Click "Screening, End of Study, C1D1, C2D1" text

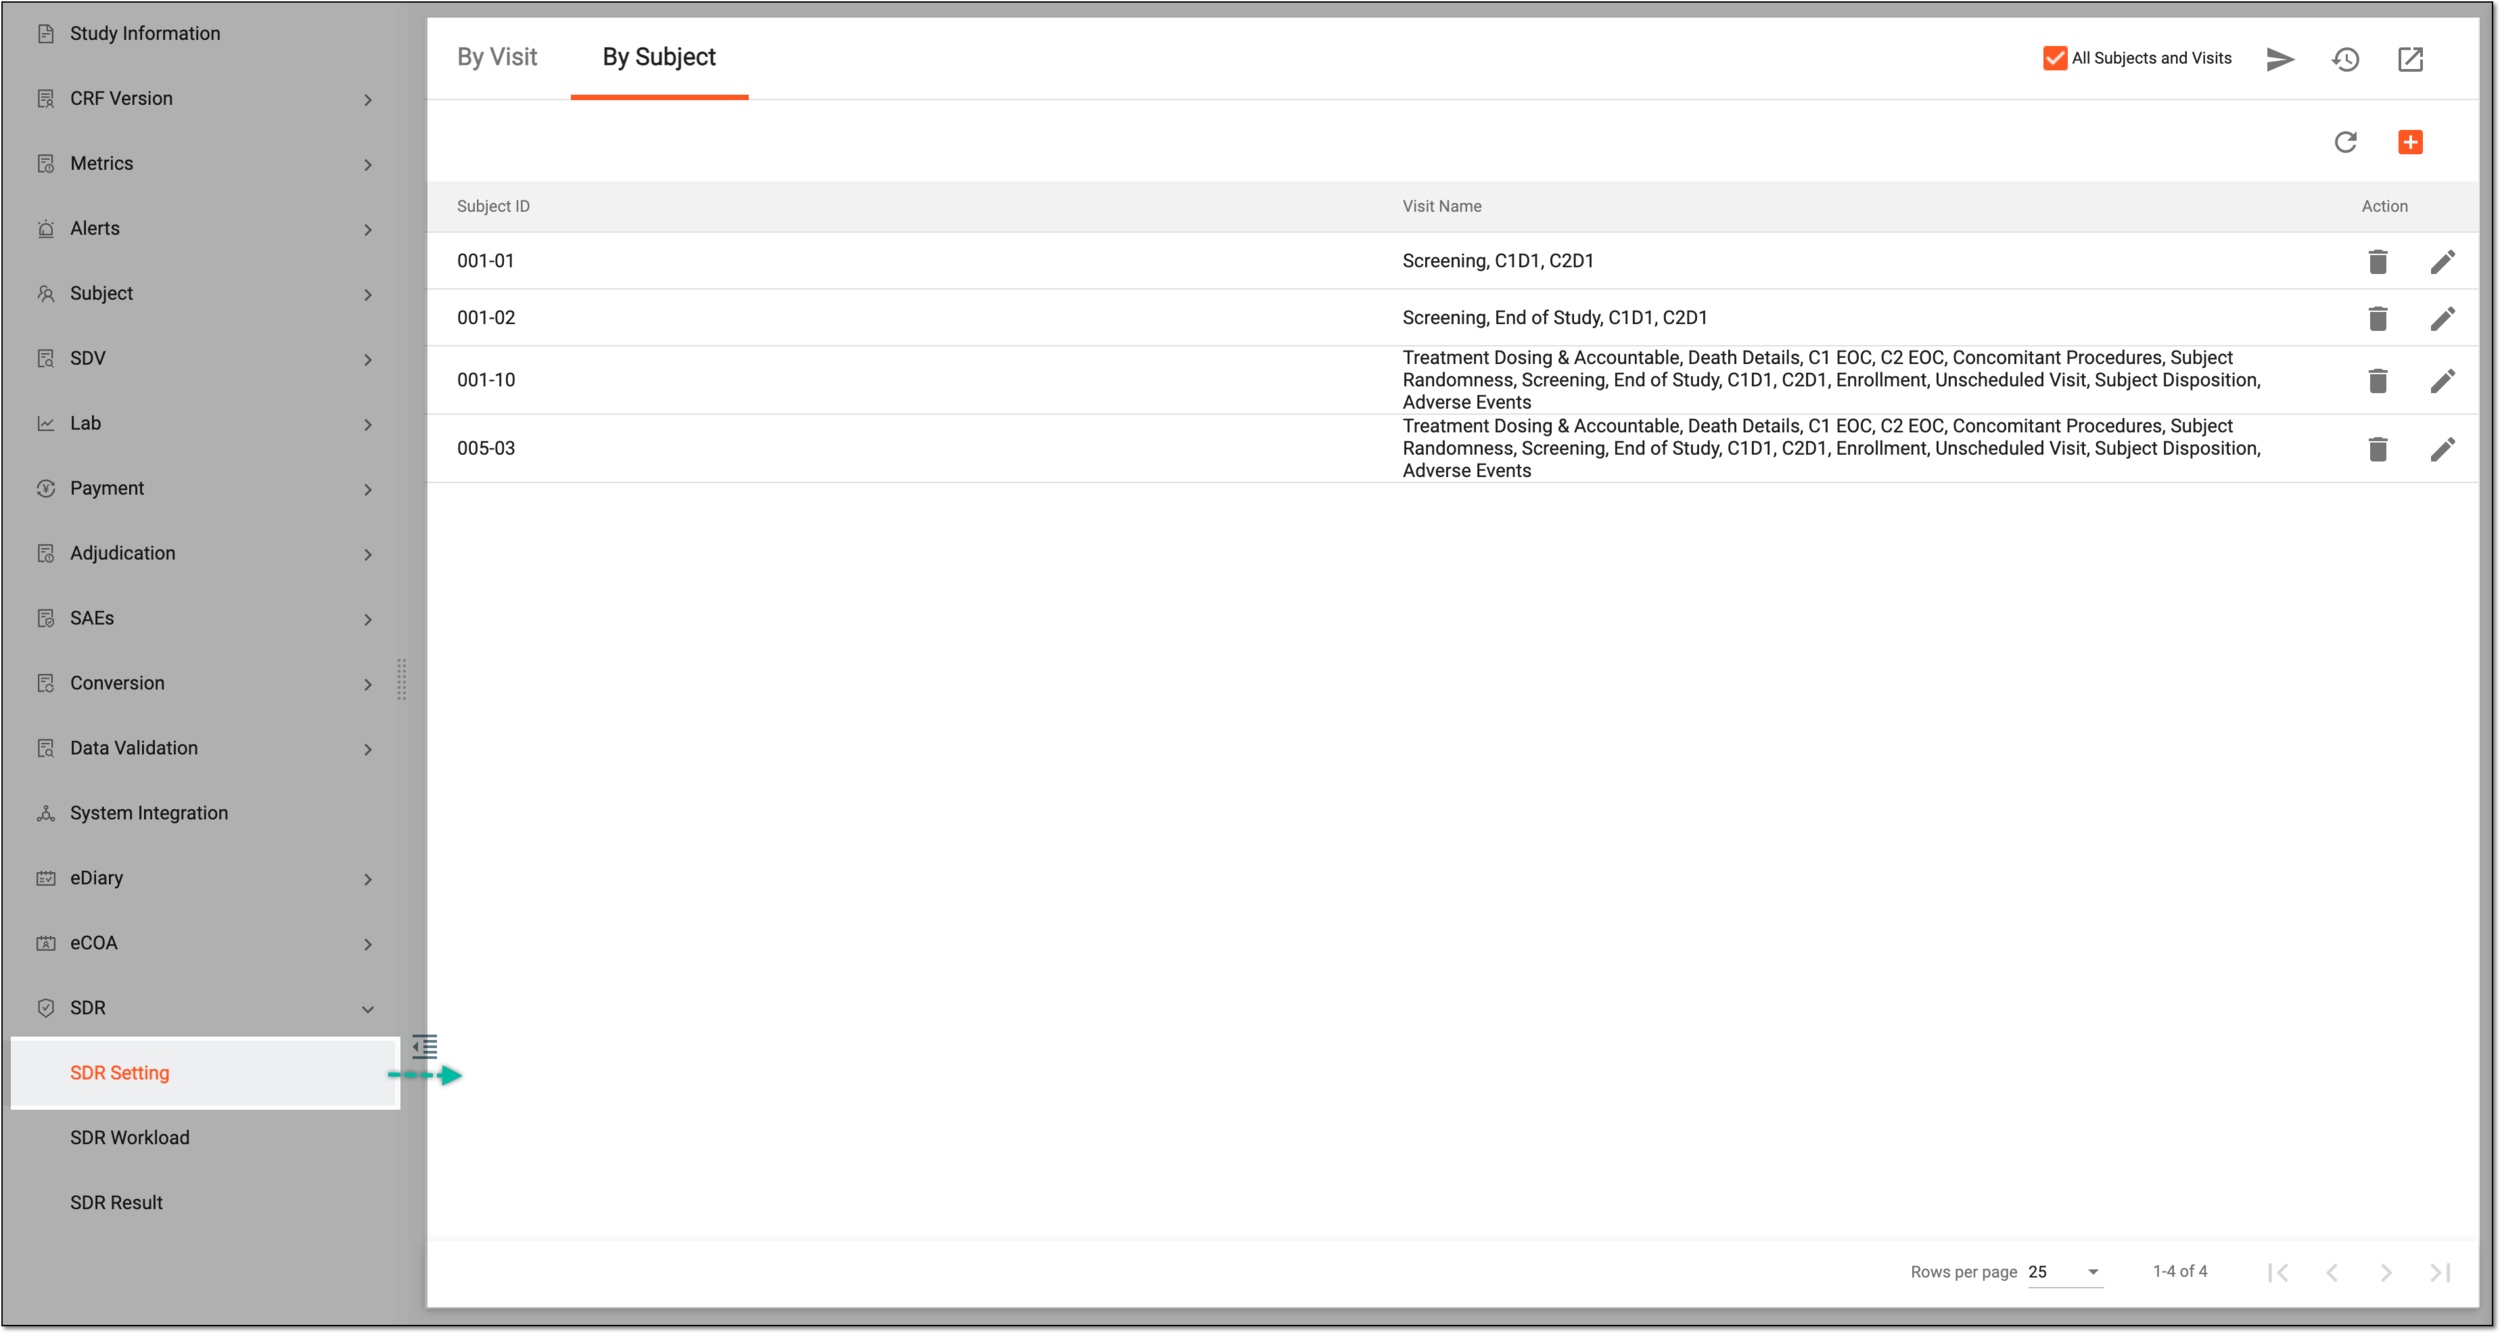pyautogui.click(x=1555, y=318)
